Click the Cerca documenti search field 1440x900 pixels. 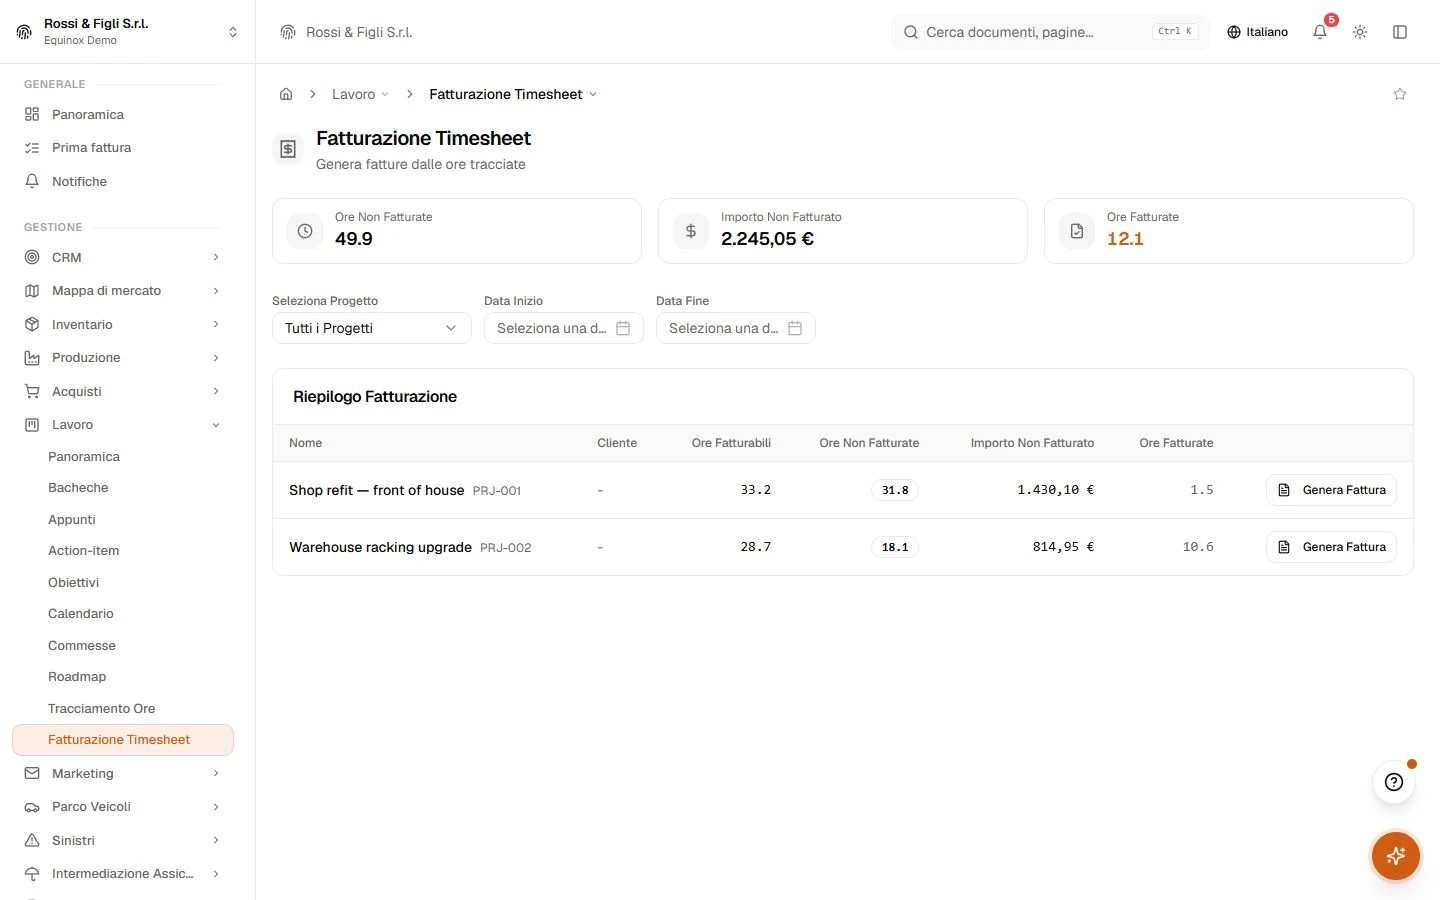tap(1050, 32)
